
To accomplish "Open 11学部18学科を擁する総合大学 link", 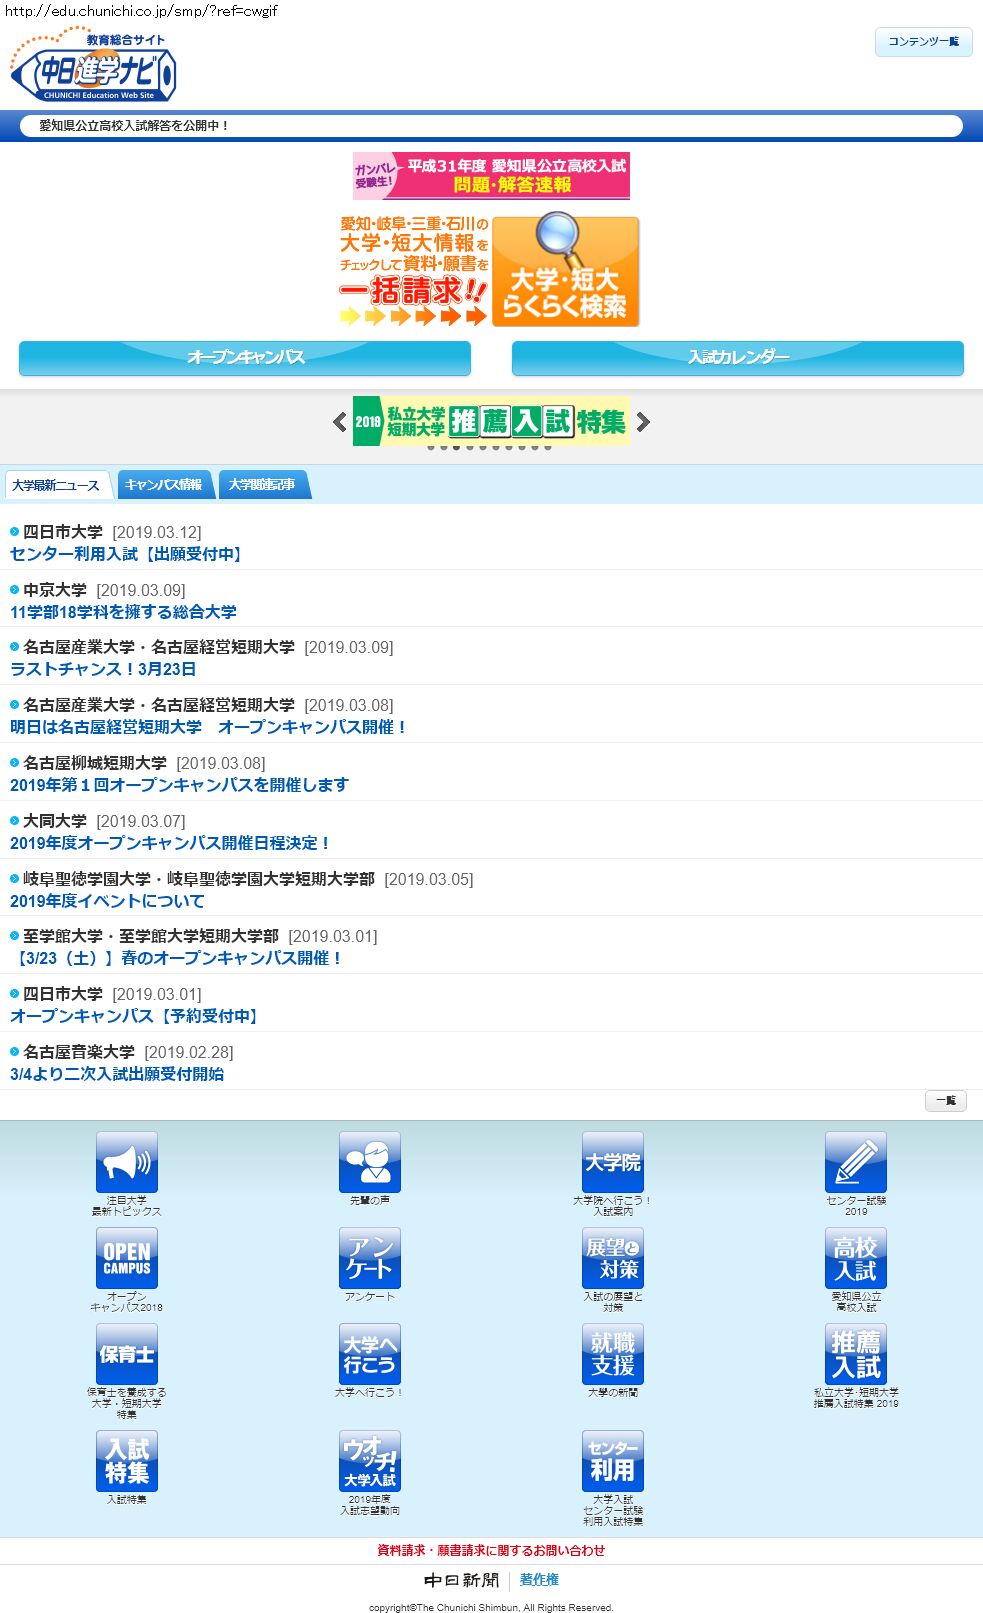I will pyautogui.click(x=123, y=612).
